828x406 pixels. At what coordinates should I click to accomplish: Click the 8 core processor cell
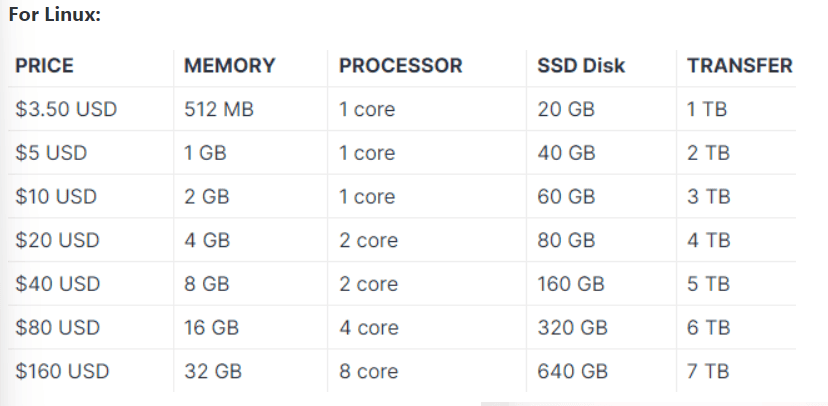[x=369, y=371]
